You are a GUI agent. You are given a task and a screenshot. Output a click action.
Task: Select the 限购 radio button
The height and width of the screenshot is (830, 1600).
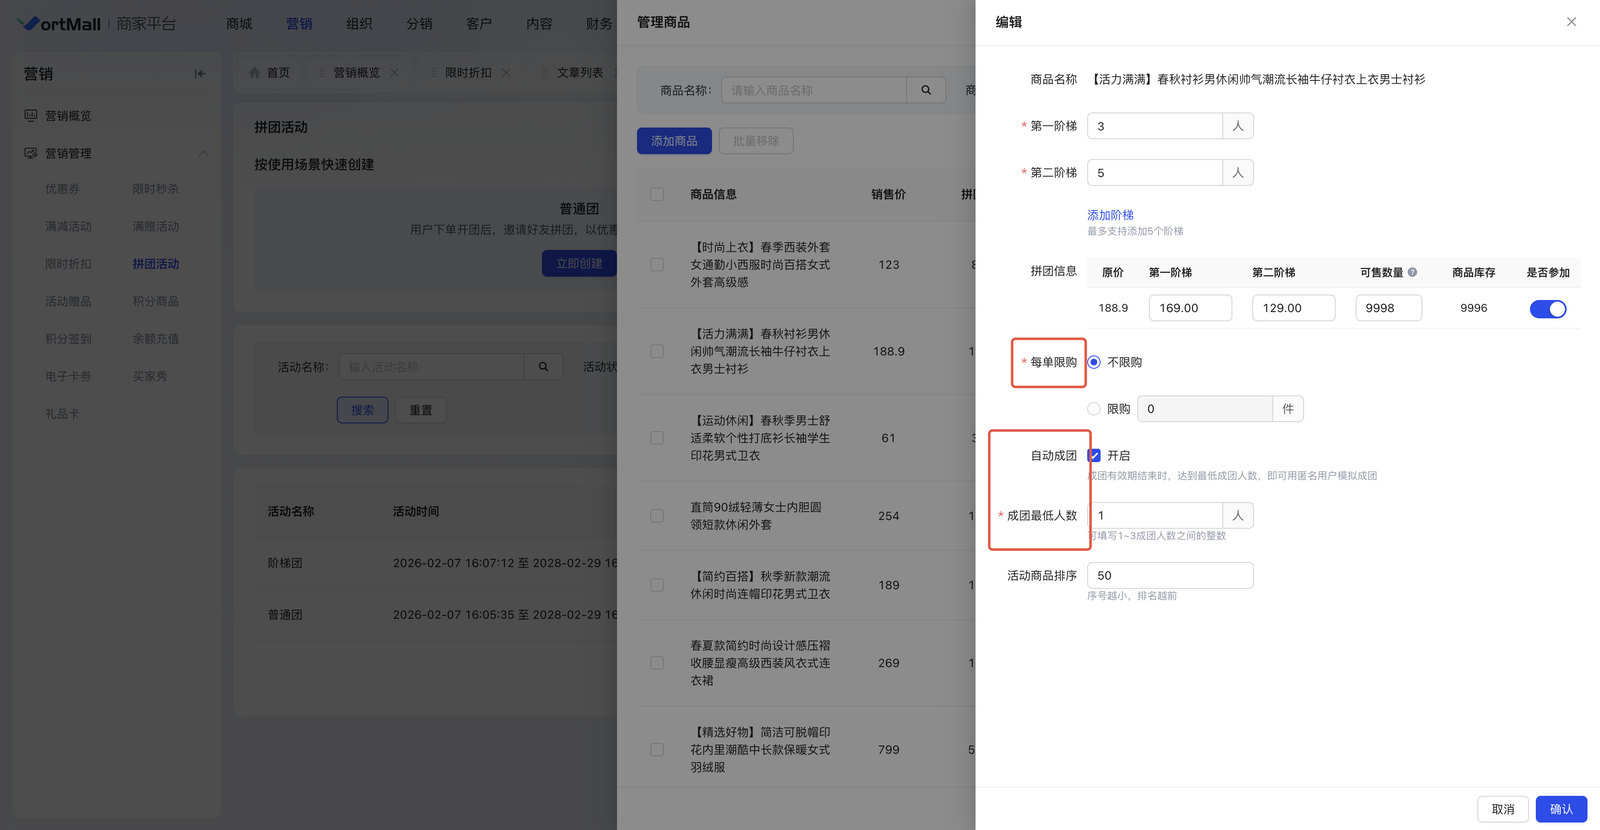point(1094,409)
